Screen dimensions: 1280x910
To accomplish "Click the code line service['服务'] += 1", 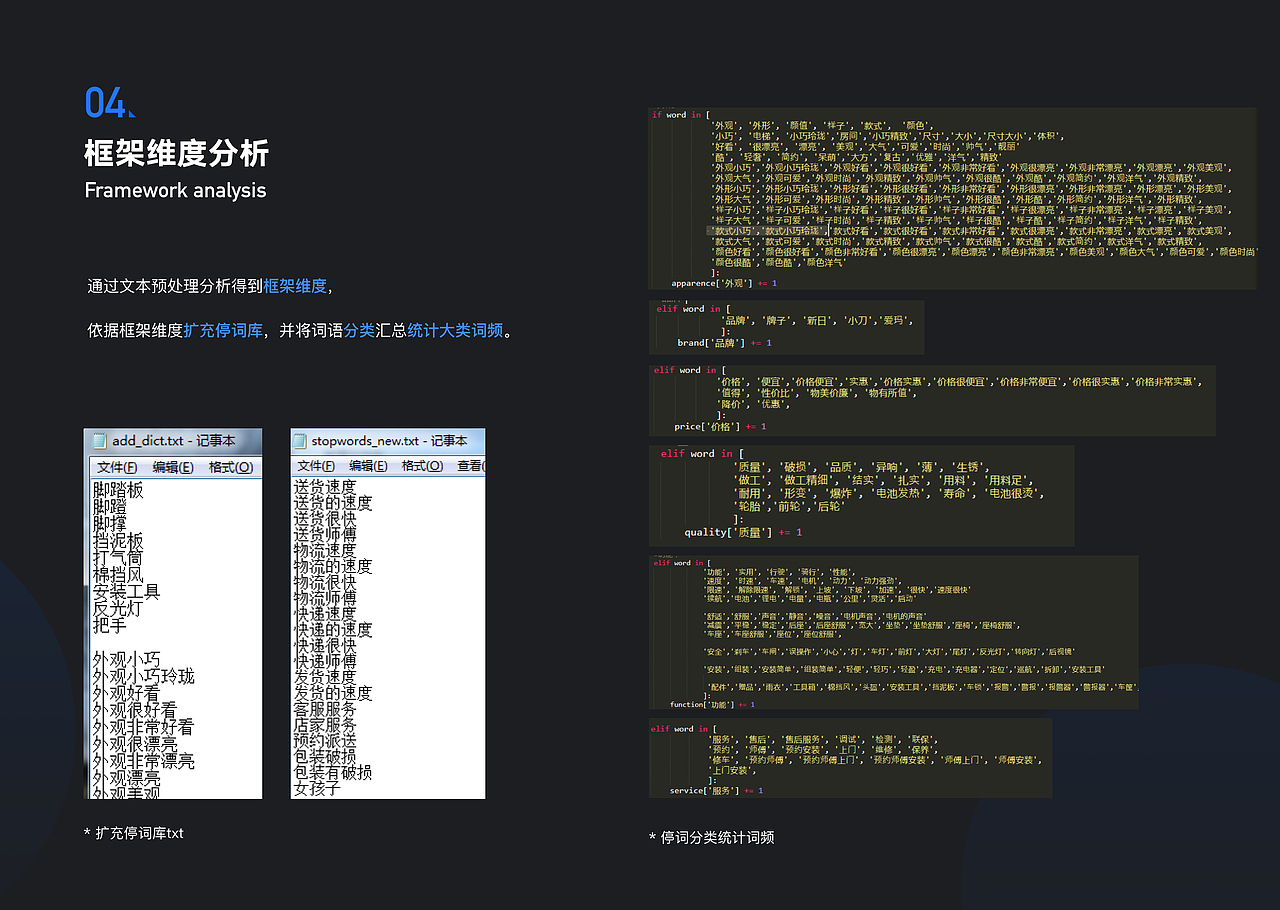I will click(716, 790).
